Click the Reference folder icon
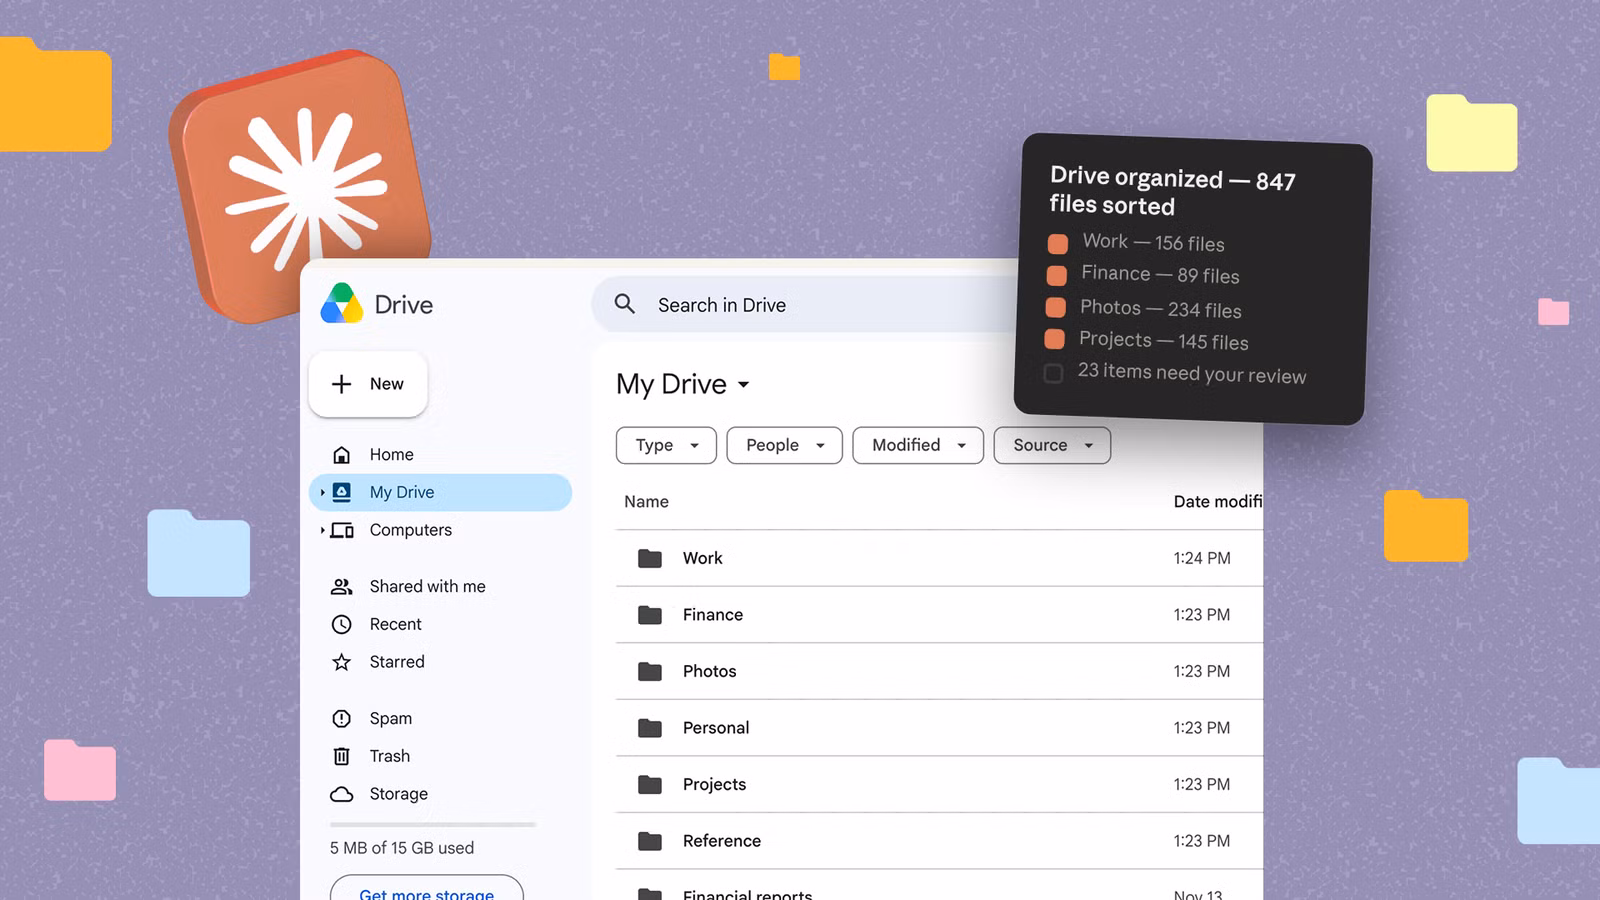The width and height of the screenshot is (1600, 900). point(650,841)
